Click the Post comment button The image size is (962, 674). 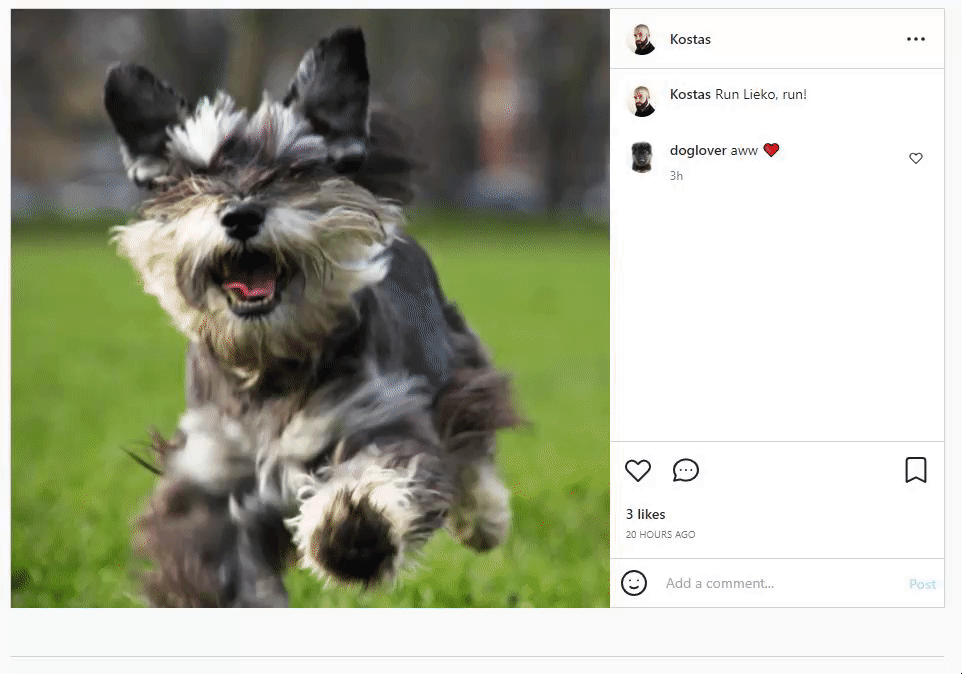tap(922, 584)
